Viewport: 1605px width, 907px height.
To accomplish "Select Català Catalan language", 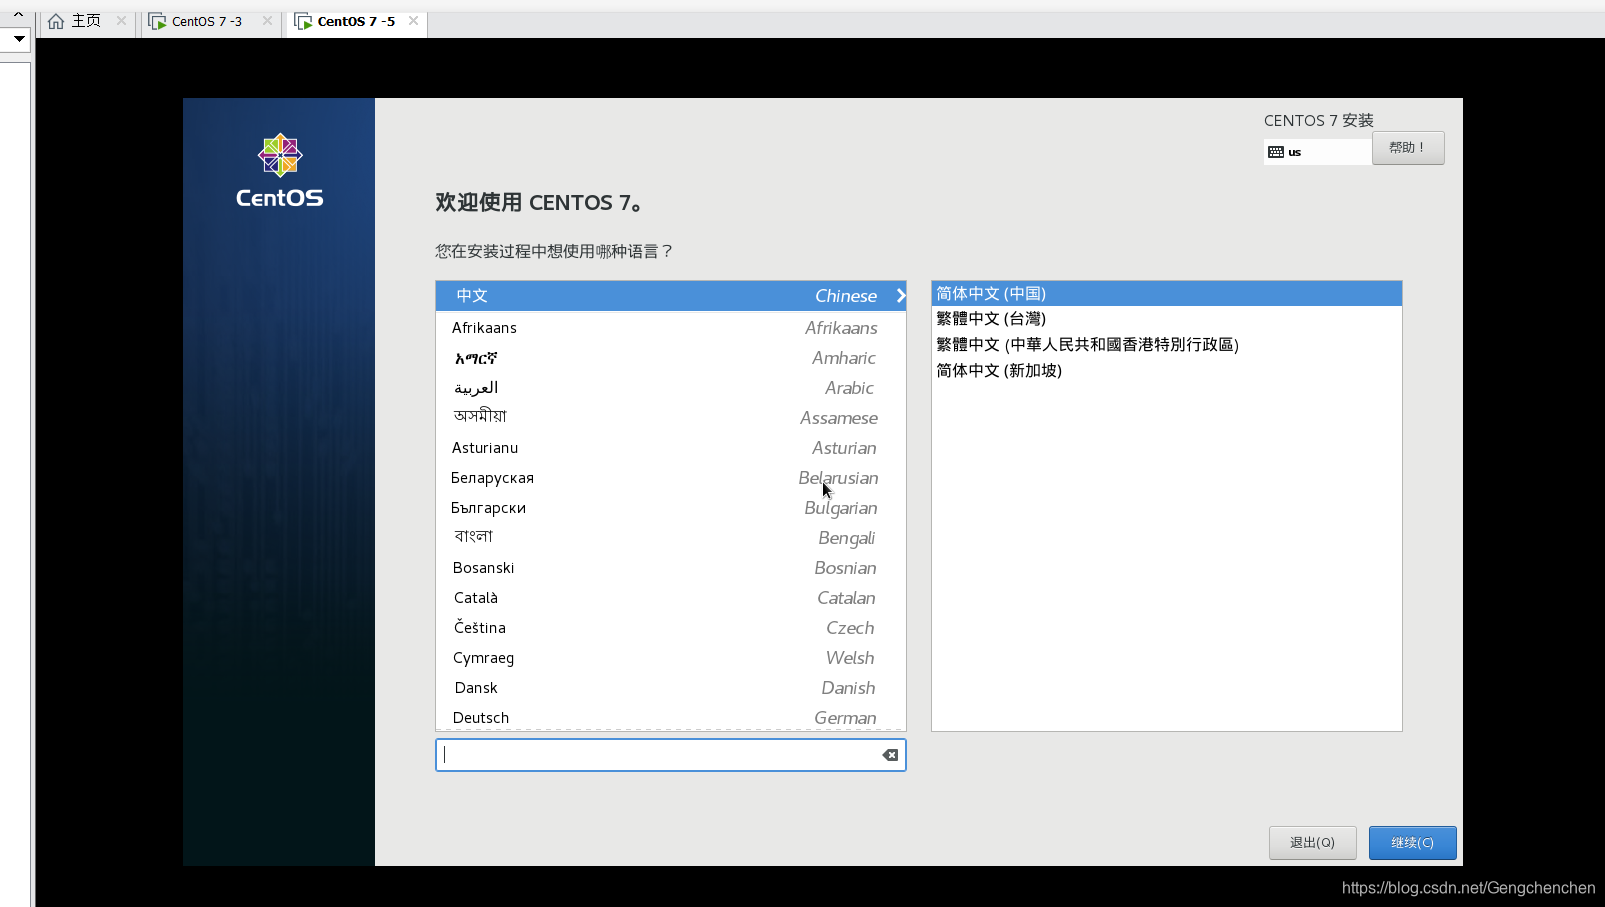I will [x=671, y=598].
